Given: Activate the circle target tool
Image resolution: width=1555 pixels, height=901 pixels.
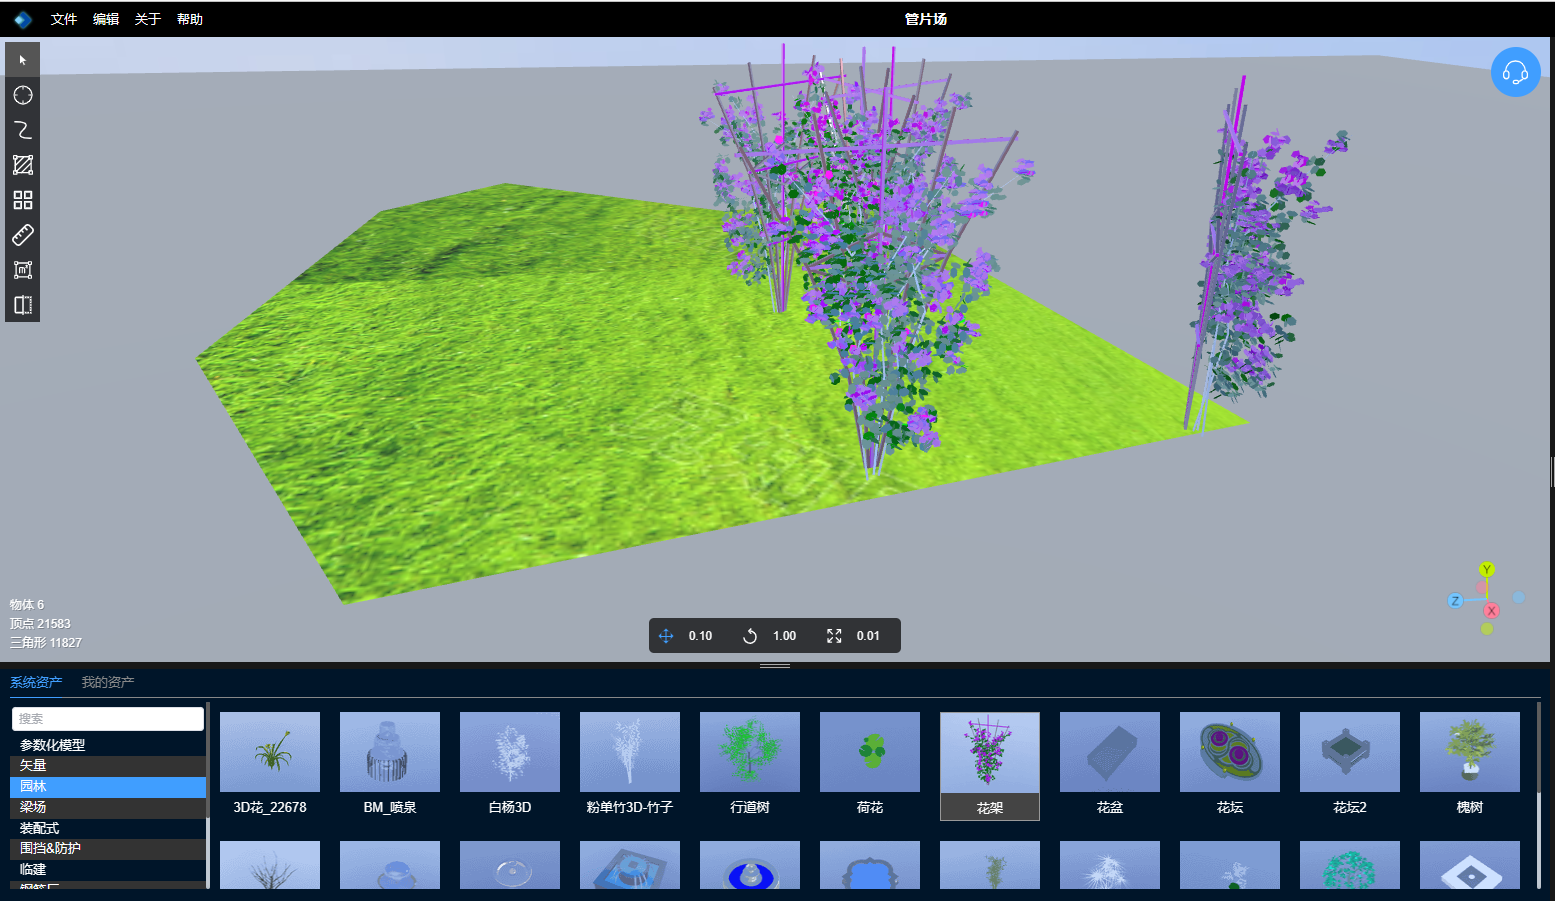Looking at the screenshot, I should (x=23, y=95).
